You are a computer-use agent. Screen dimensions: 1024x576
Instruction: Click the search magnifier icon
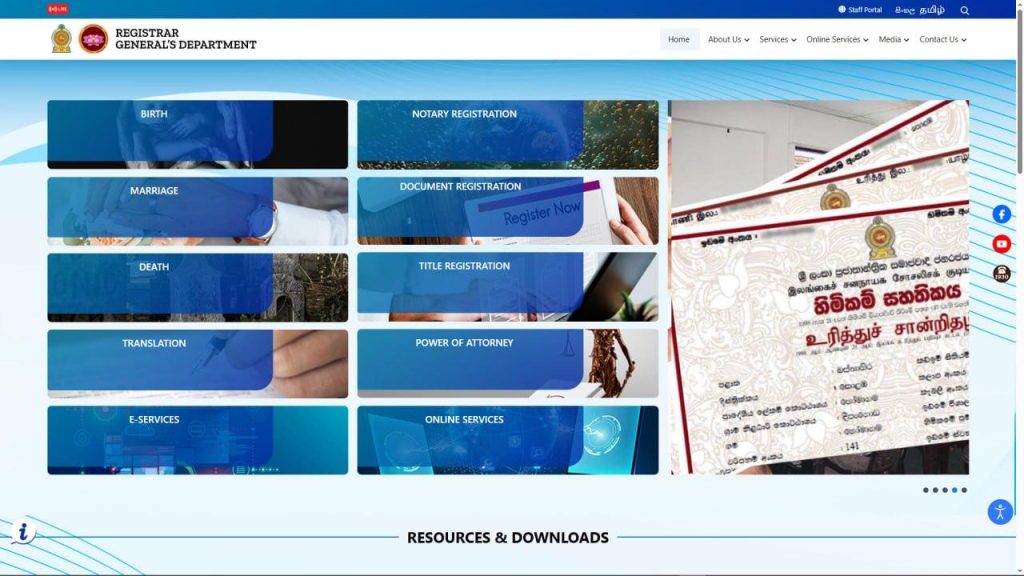[964, 10]
